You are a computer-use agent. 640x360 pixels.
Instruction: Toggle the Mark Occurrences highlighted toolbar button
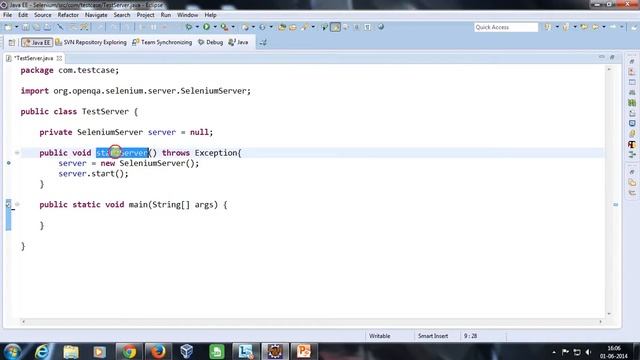pyautogui.click(x=336, y=27)
